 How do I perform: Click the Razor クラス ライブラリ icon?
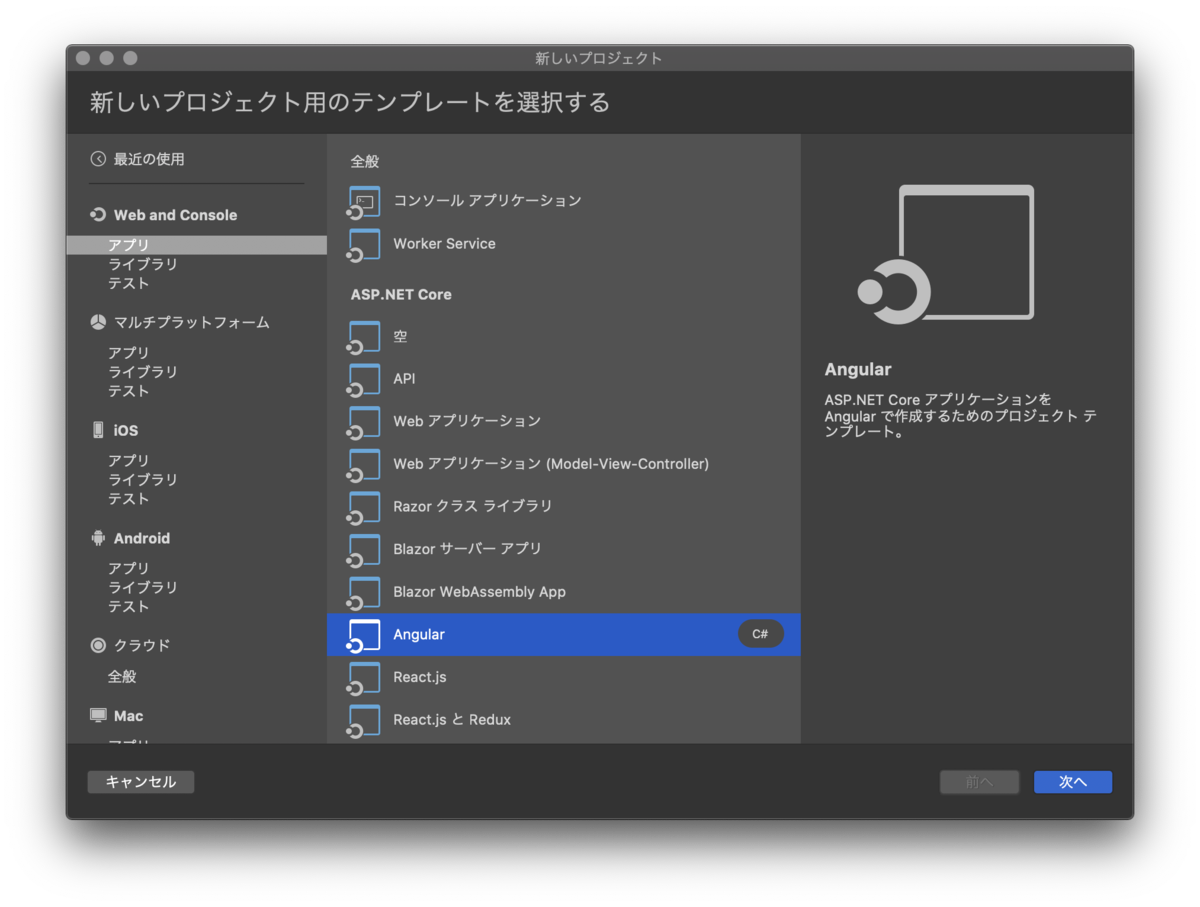[x=364, y=507]
